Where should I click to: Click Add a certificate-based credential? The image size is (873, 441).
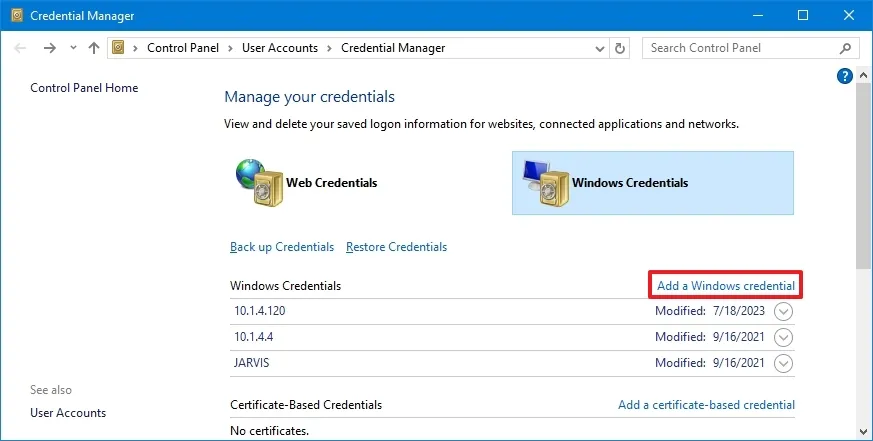707,405
